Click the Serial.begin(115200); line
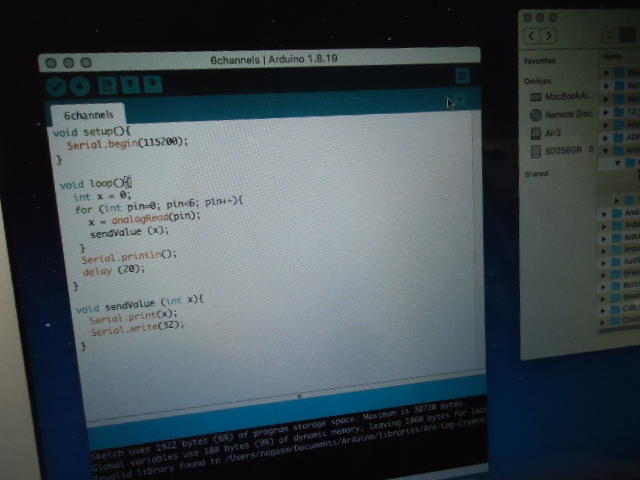The image size is (640, 480). click(127, 143)
